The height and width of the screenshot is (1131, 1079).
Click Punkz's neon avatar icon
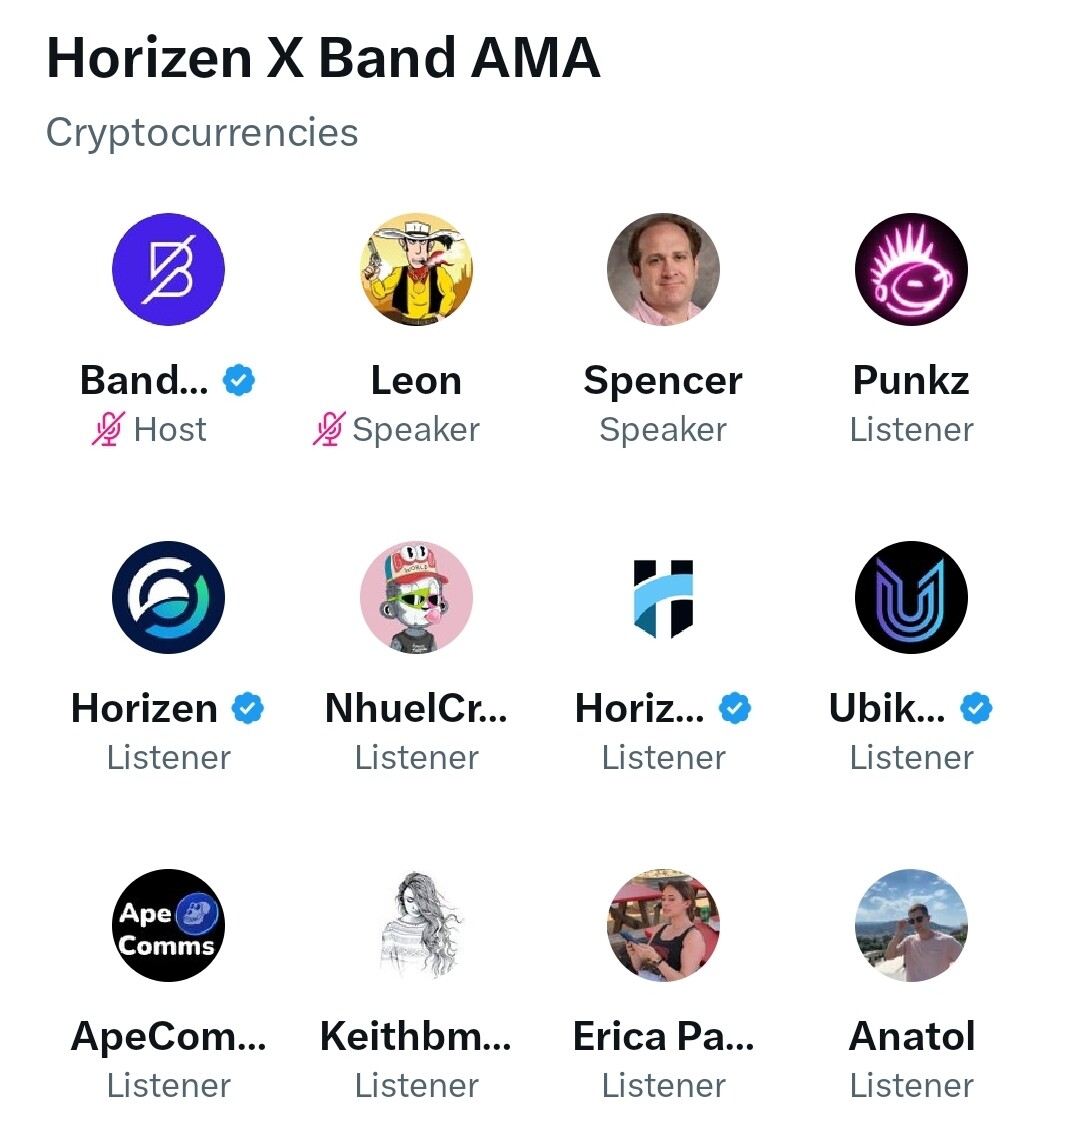(911, 269)
